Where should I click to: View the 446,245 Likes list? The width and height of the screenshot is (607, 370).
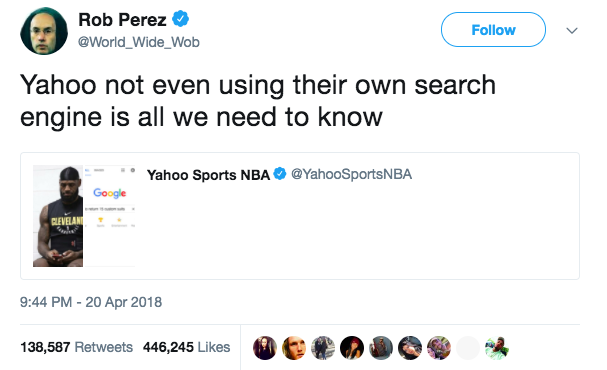(x=187, y=347)
